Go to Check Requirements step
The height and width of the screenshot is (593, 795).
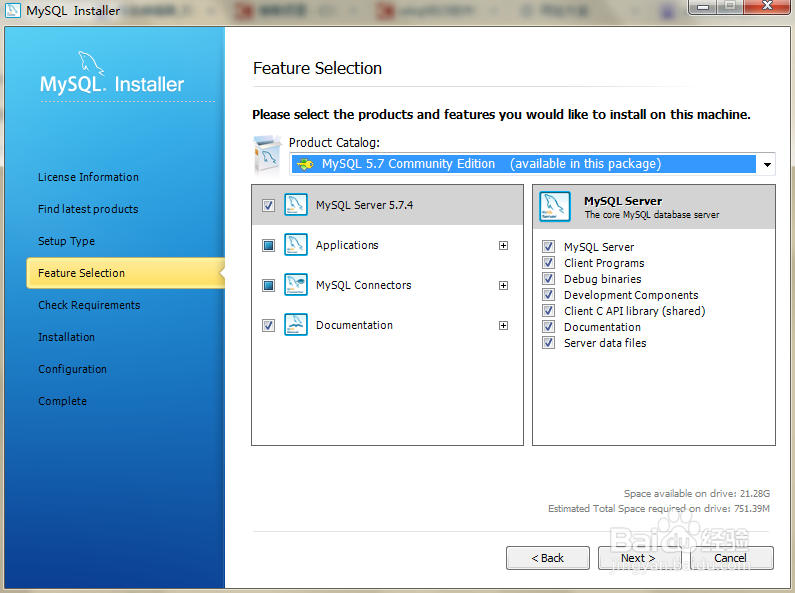(89, 305)
